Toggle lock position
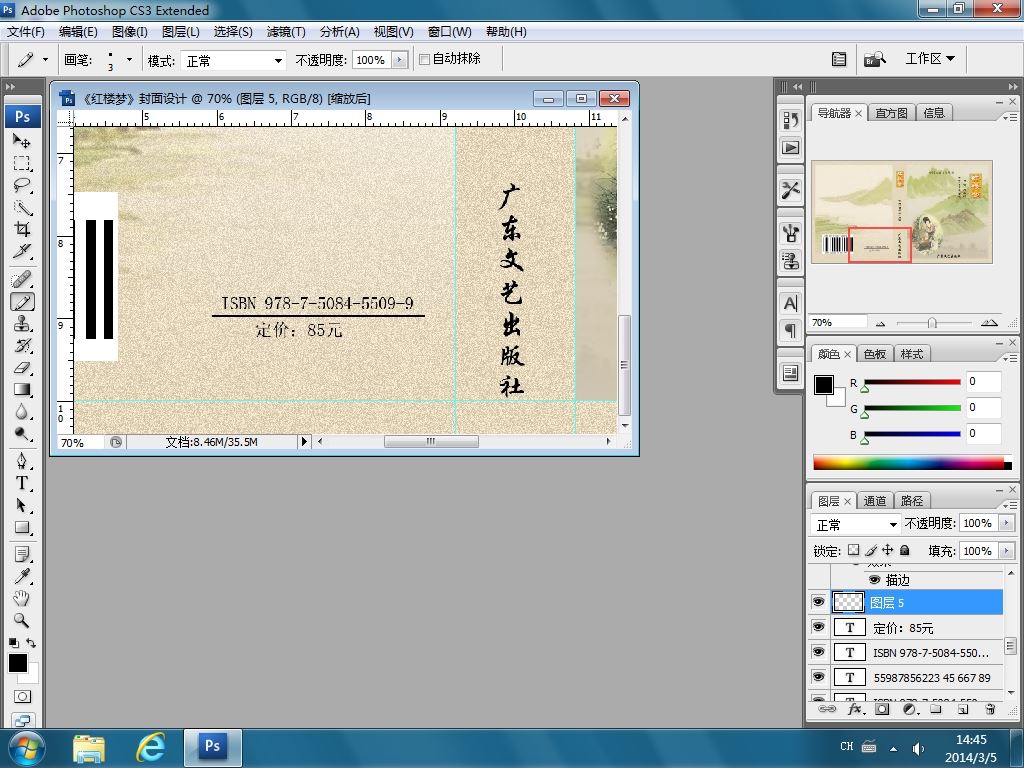This screenshot has width=1024, height=768. tap(888, 550)
